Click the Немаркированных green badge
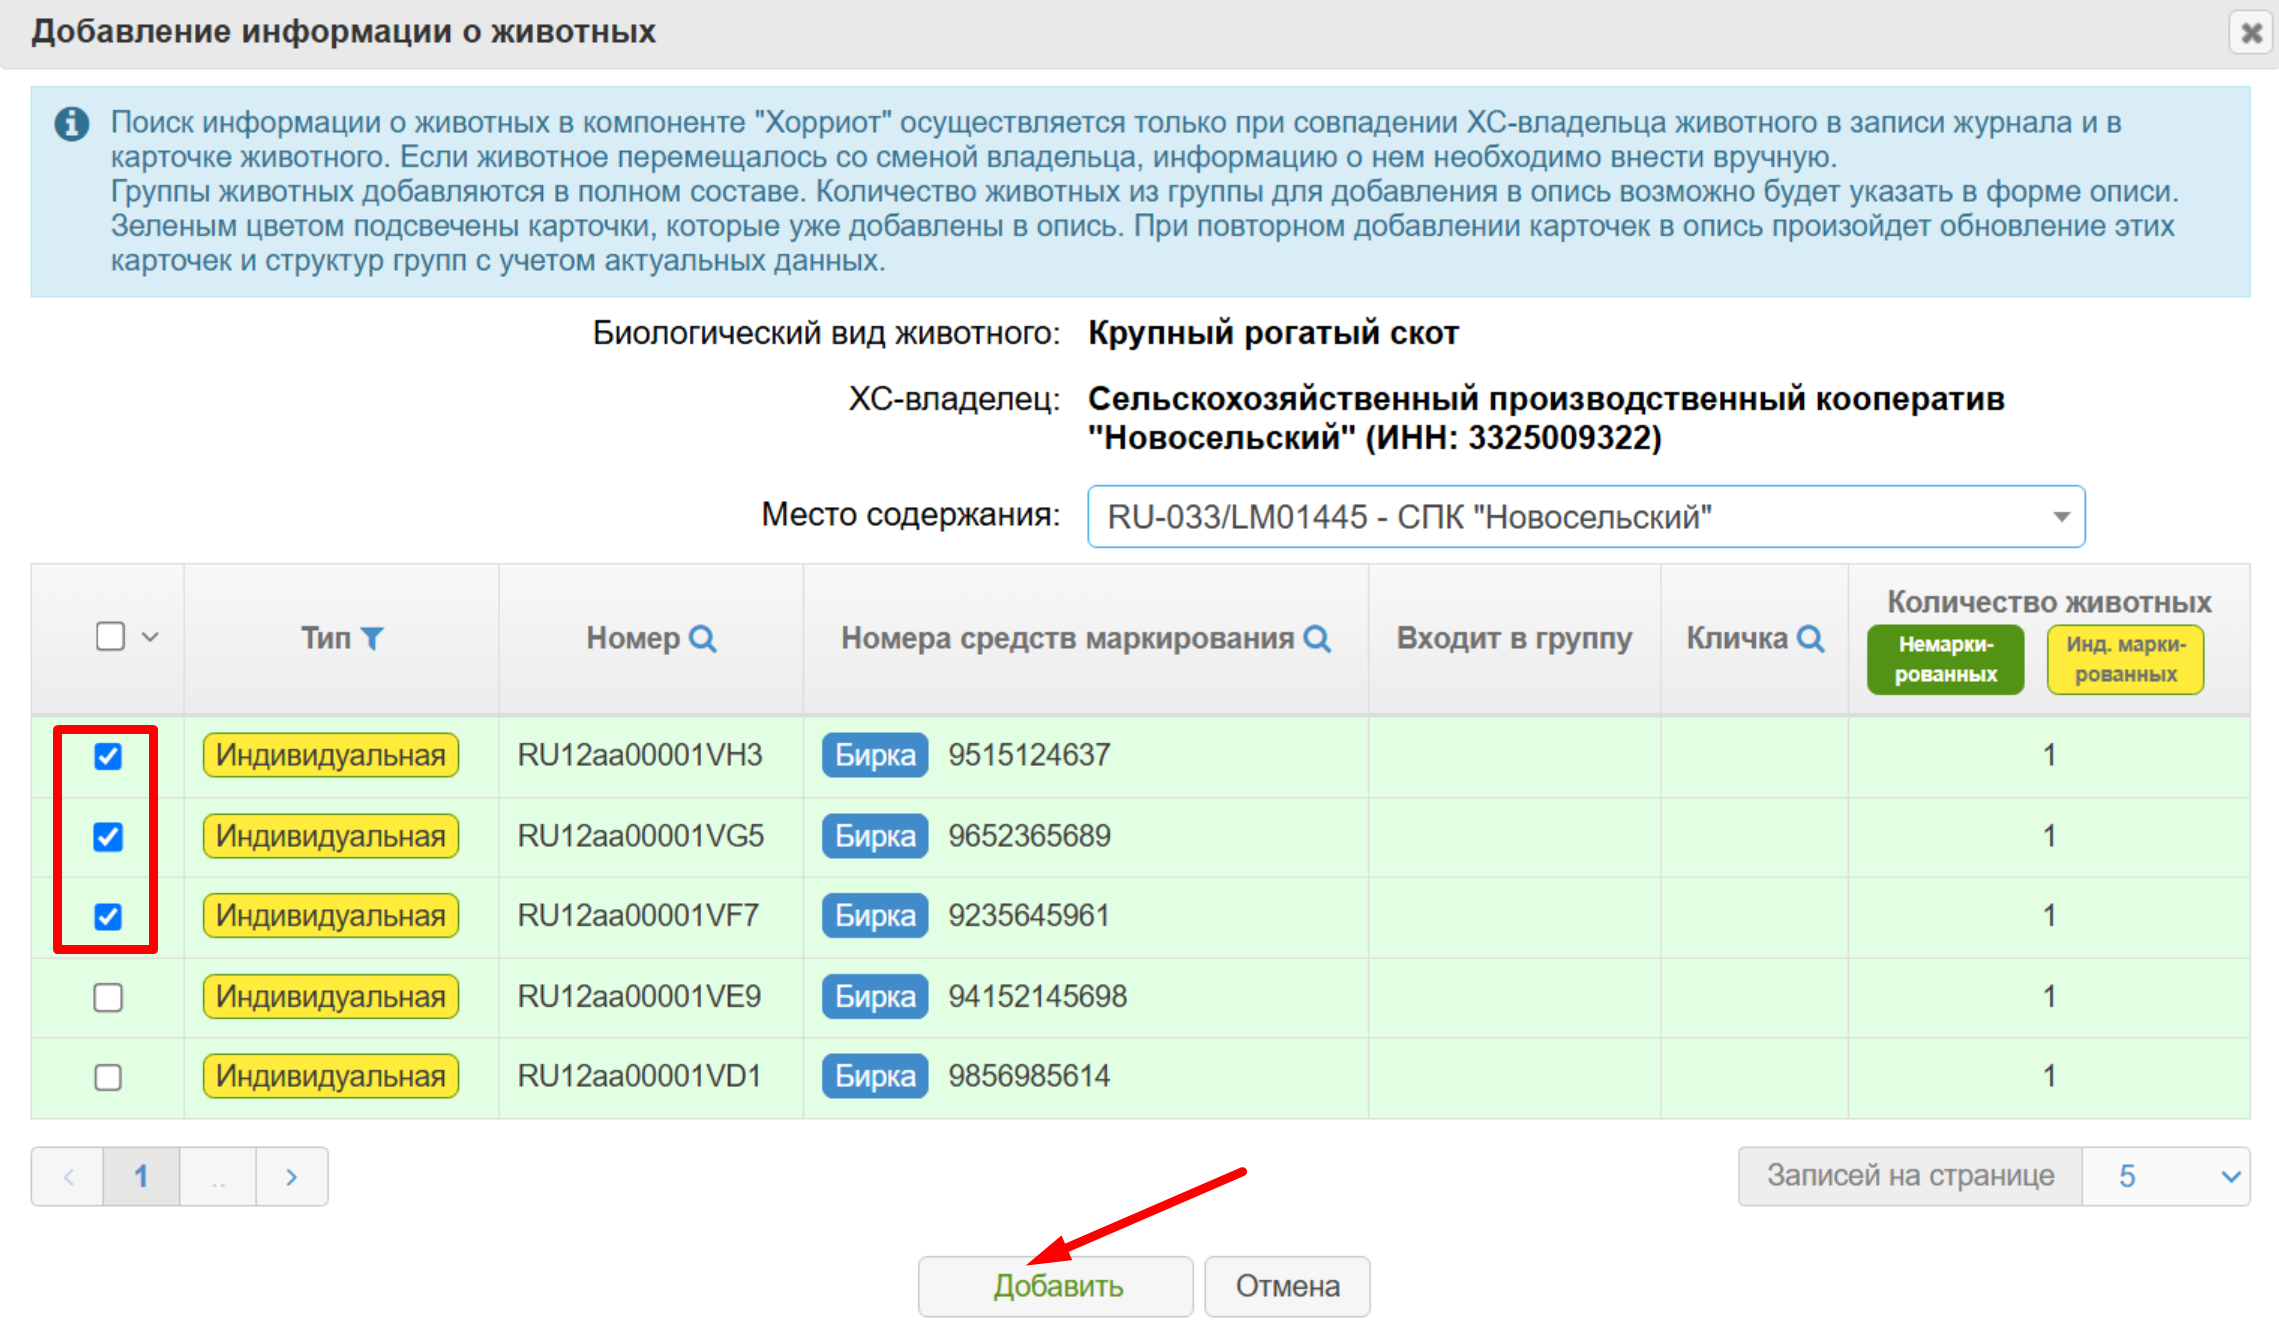2279x1331 pixels. (x=1944, y=659)
